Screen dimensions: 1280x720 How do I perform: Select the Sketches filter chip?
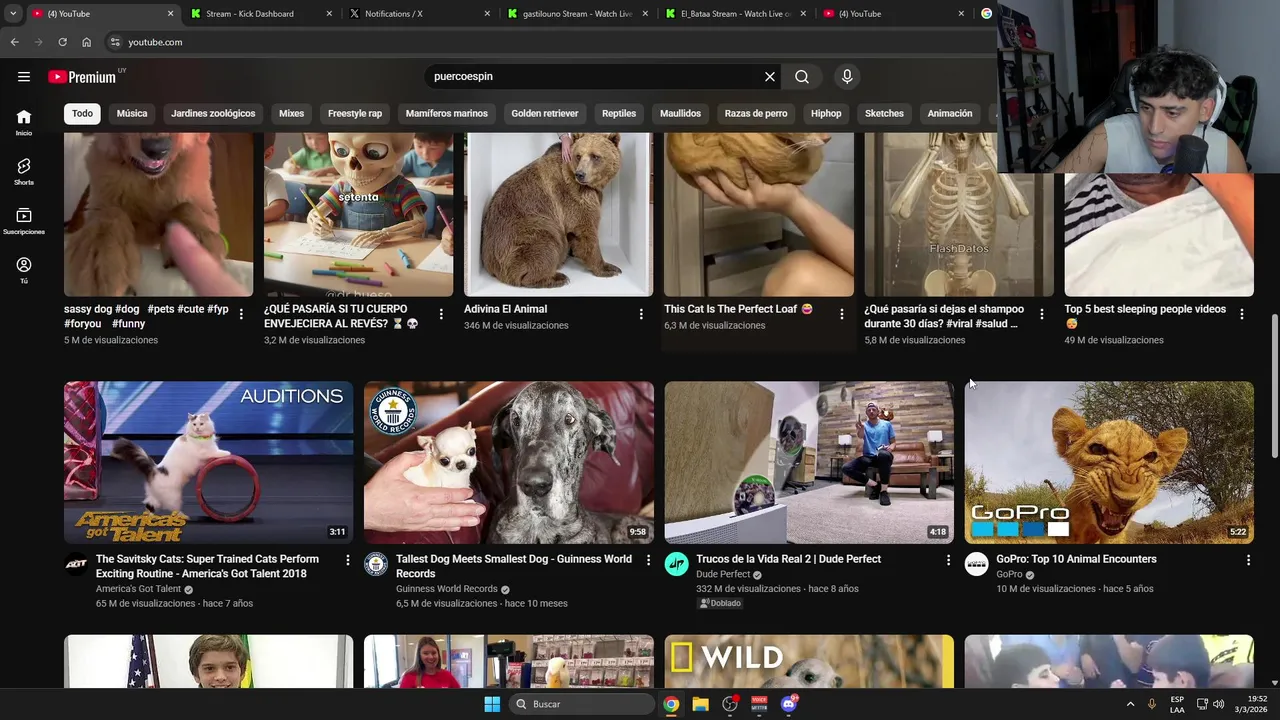click(884, 113)
